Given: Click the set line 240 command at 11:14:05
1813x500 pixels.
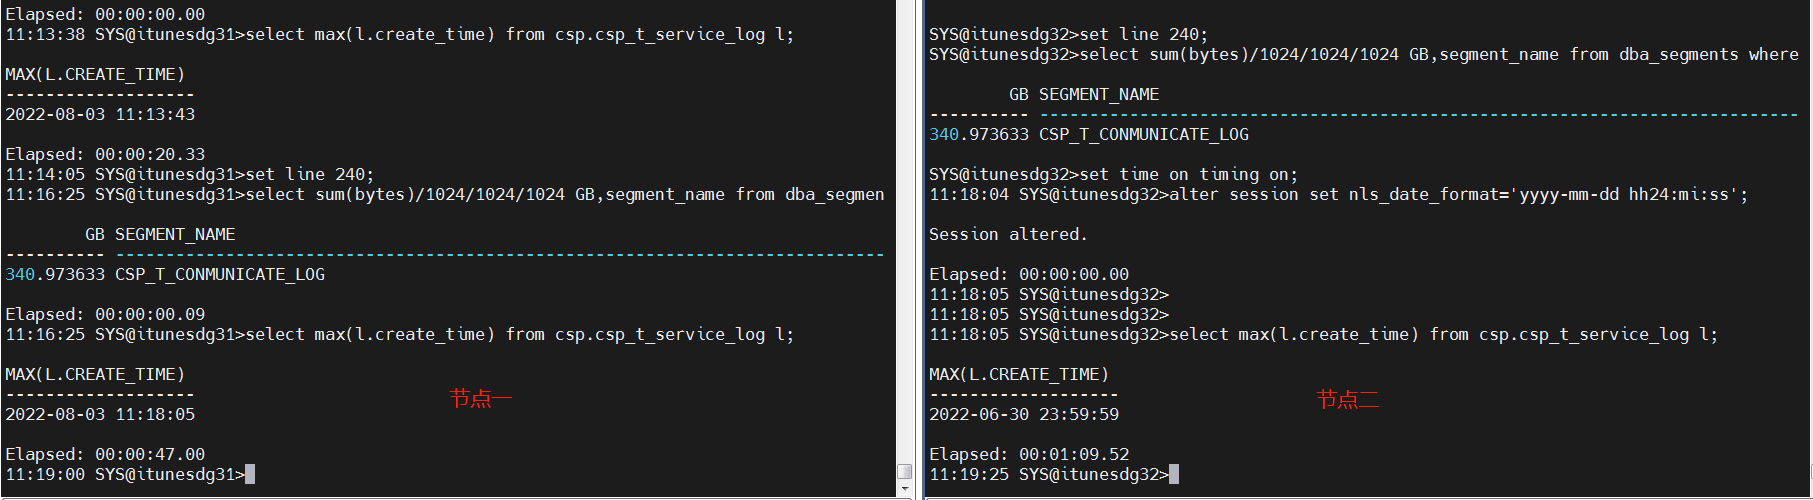Looking at the screenshot, I should (x=310, y=174).
